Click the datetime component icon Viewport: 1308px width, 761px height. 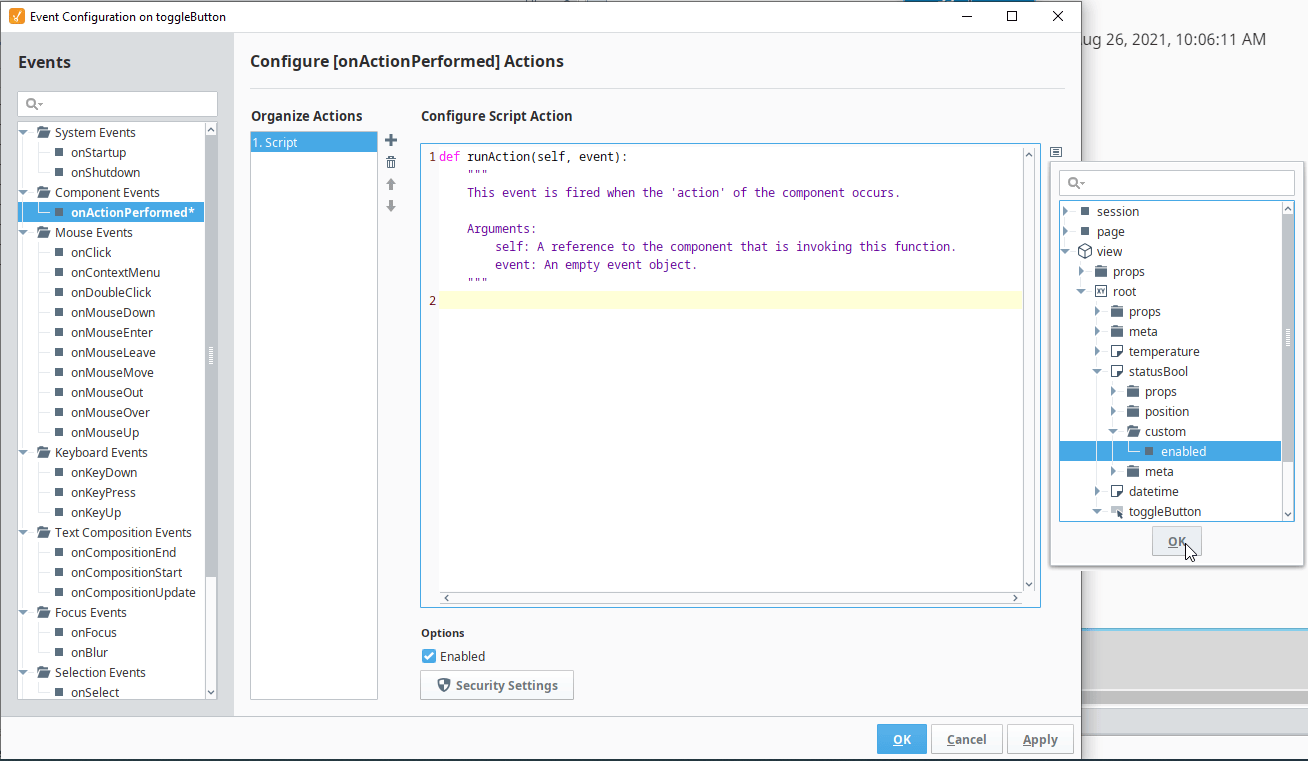(x=1117, y=492)
